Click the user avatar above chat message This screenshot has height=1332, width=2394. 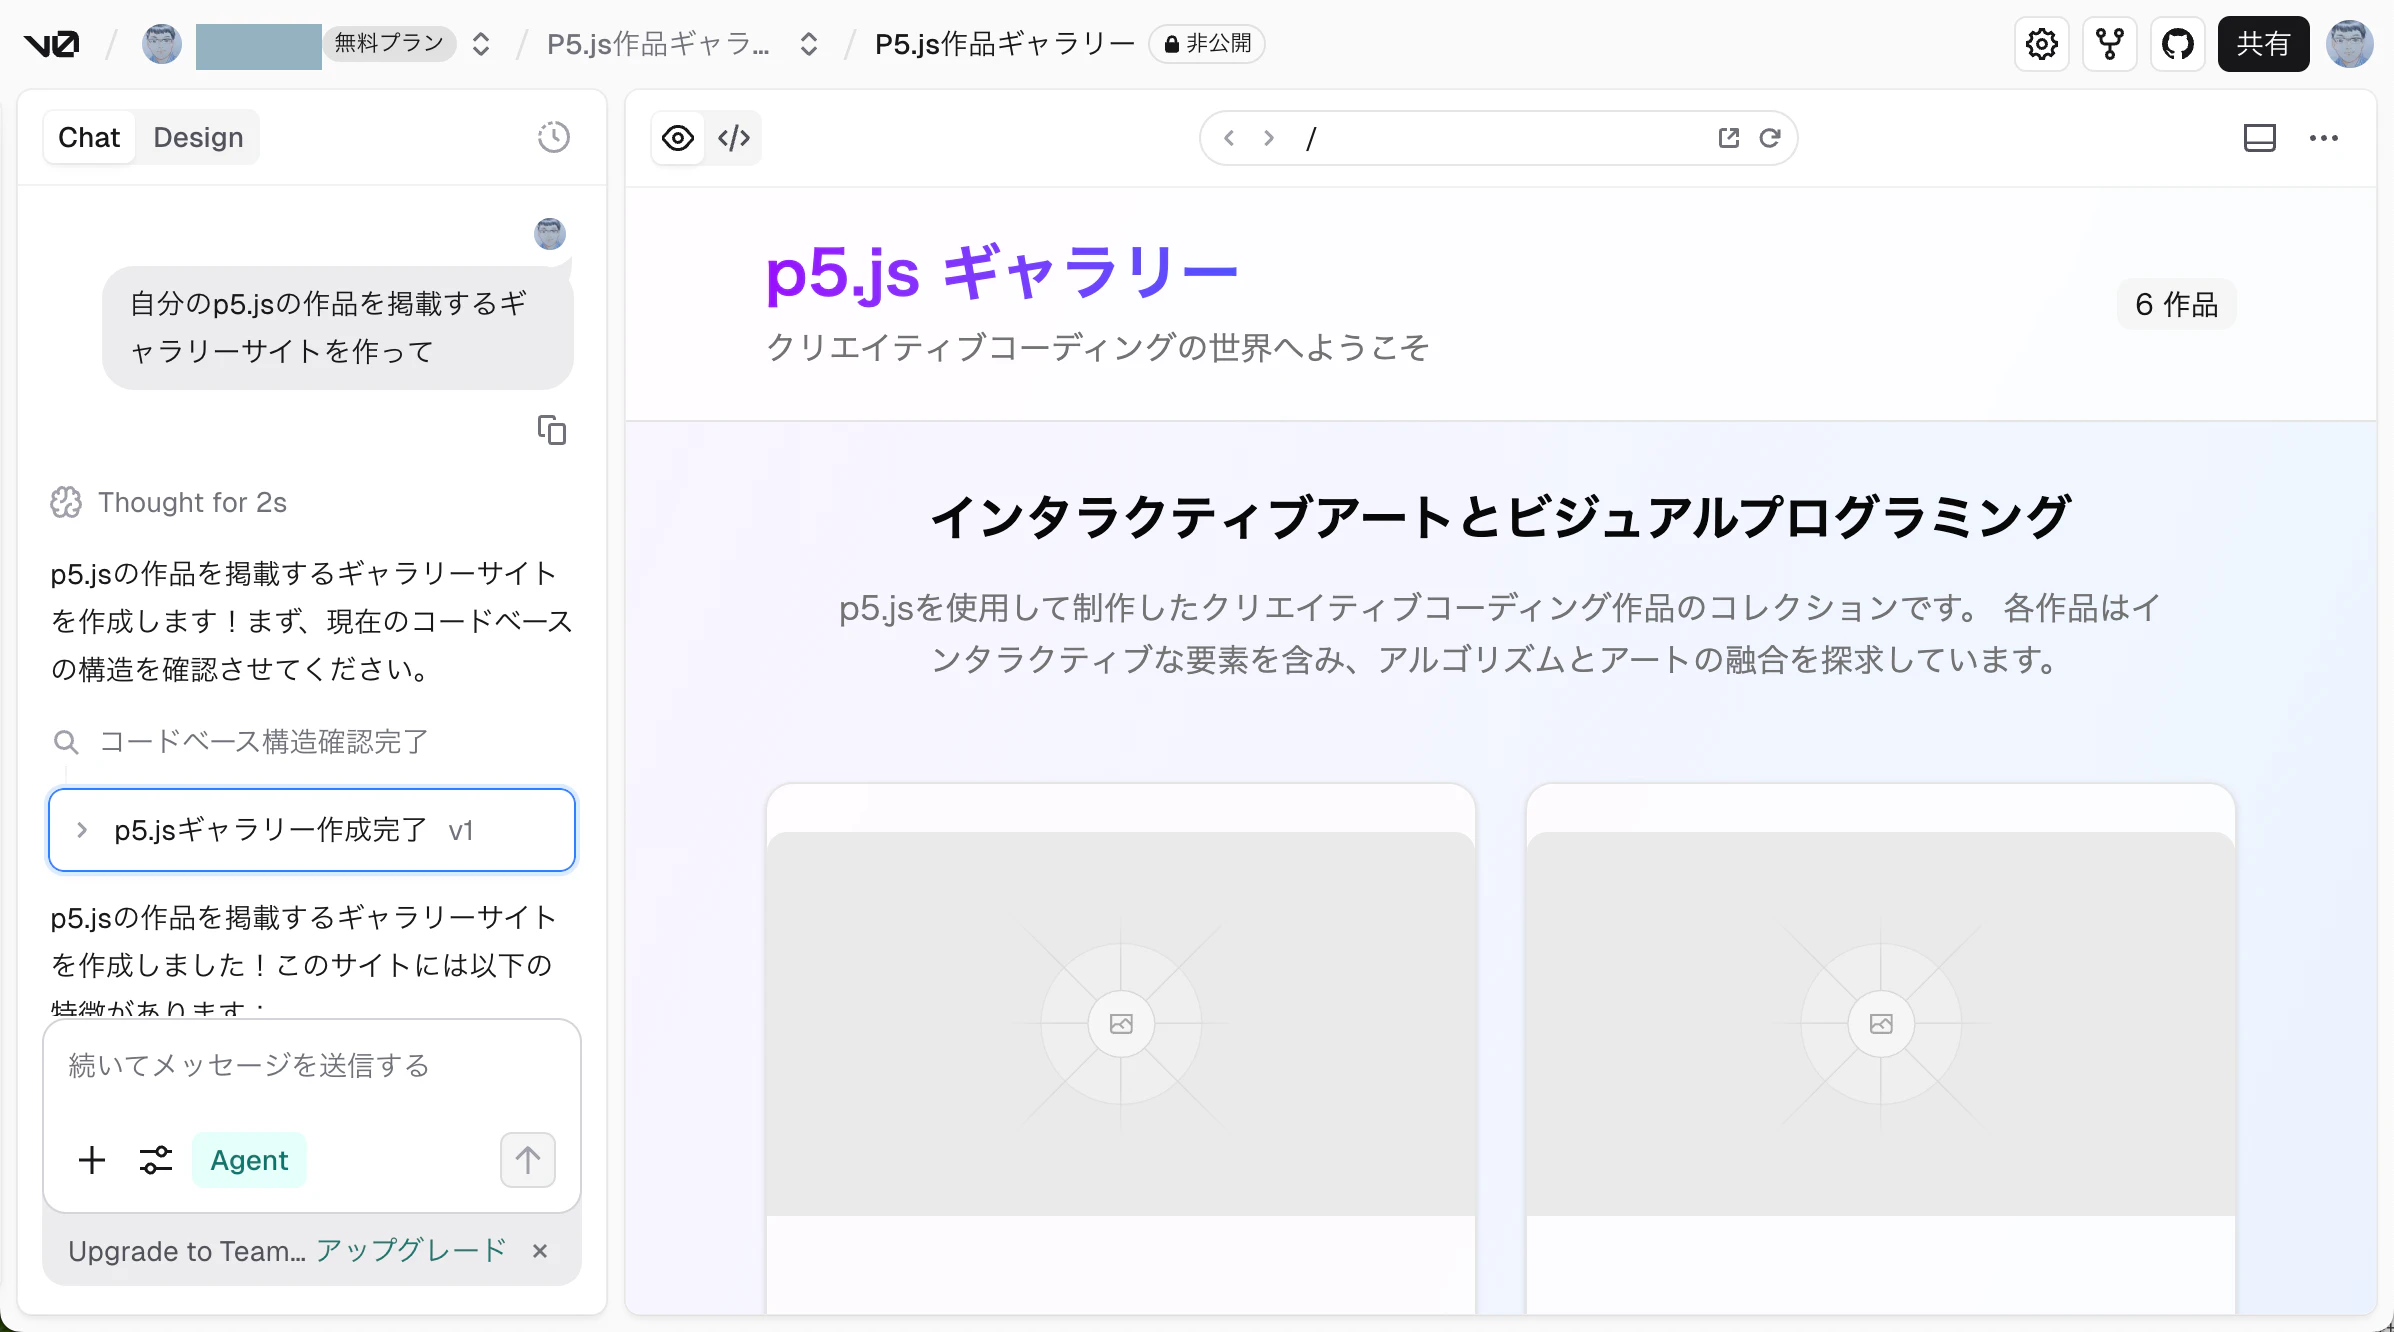(550, 234)
